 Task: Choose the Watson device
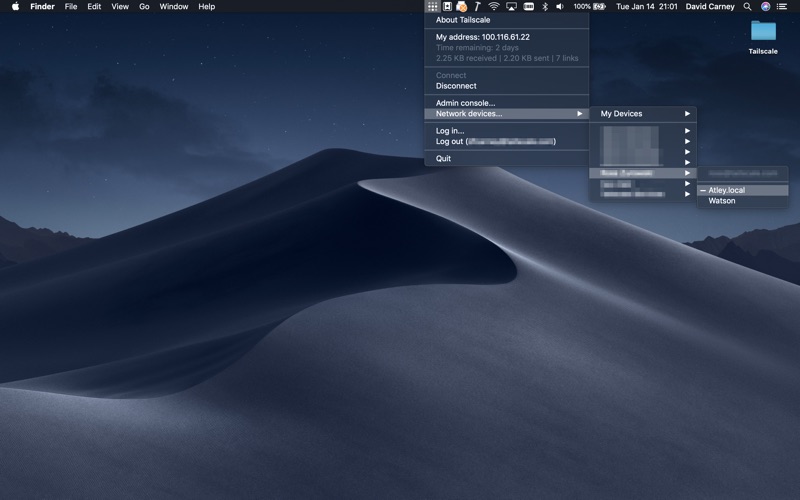(722, 201)
